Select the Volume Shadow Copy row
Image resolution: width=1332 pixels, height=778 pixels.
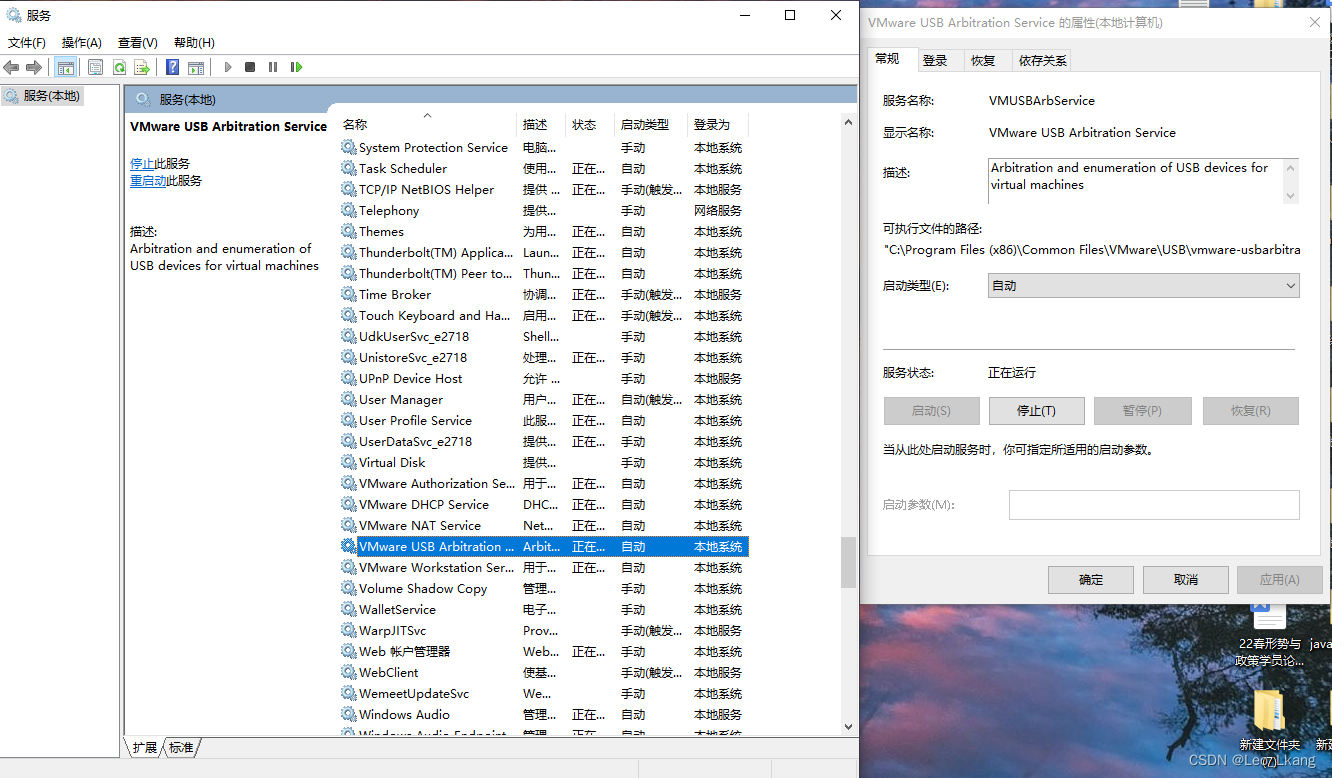(543, 588)
